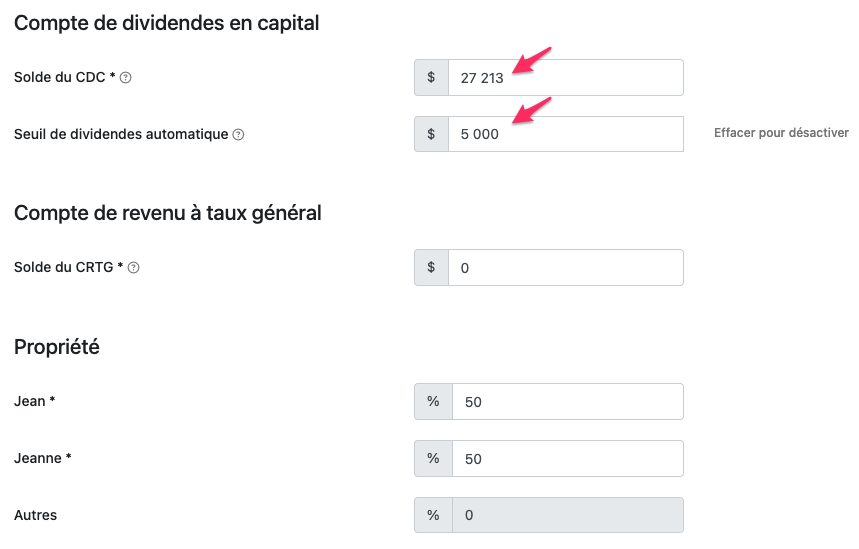Edit Jean's ownership percentage field
Viewport: 859px width, 549px height.
tap(568, 402)
